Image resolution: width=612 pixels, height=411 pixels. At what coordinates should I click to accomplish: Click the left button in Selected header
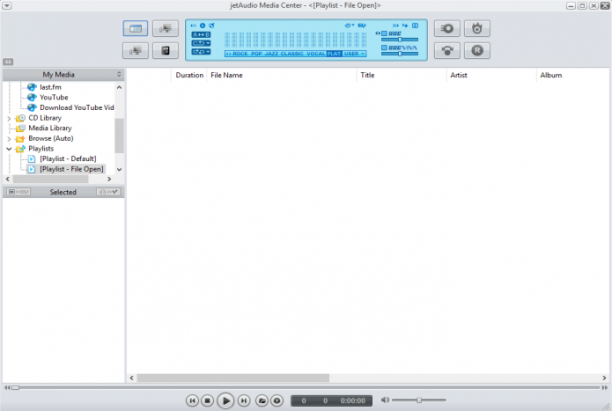click(x=19, y=192)
